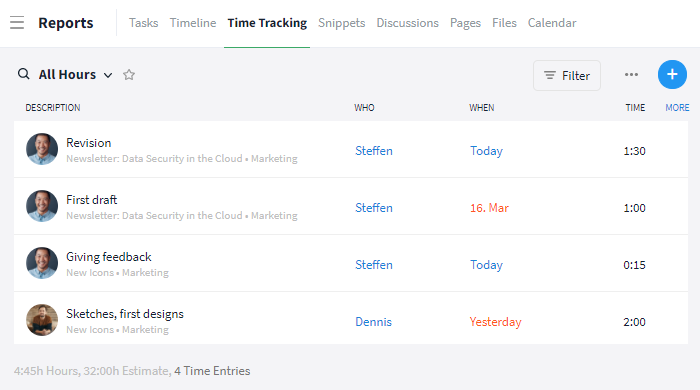The image size is (700, 390).
Task: Click New Icons subtitle under Sketches
Action: pos(117,330)
